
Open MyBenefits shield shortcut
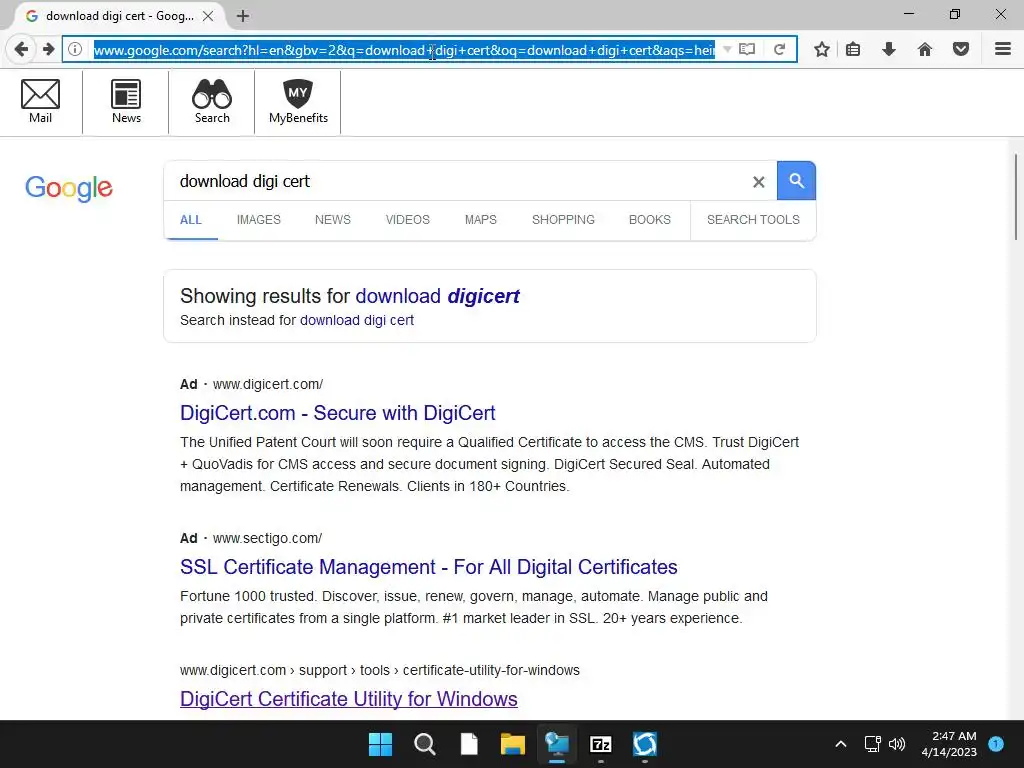[298, 101]
